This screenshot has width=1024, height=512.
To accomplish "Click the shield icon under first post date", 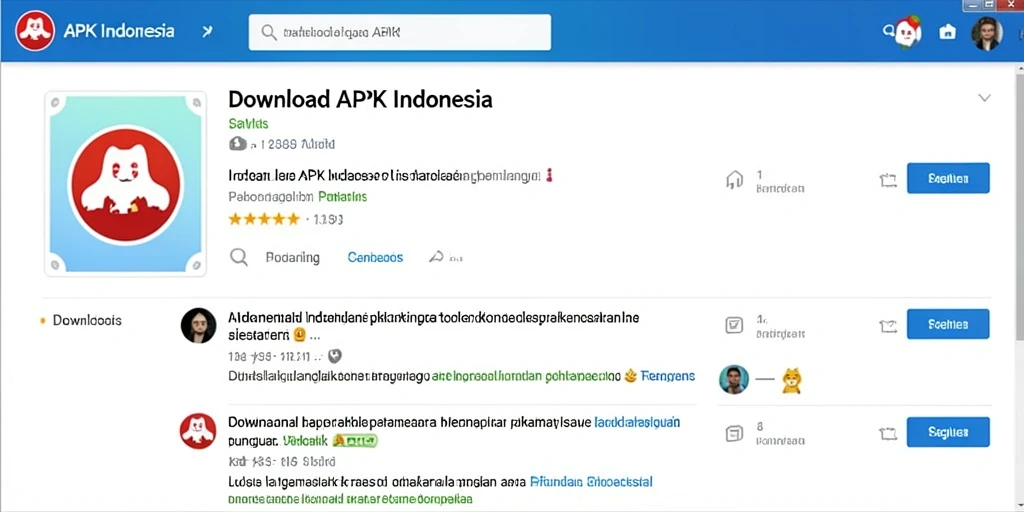I will [x=335, y=357].
